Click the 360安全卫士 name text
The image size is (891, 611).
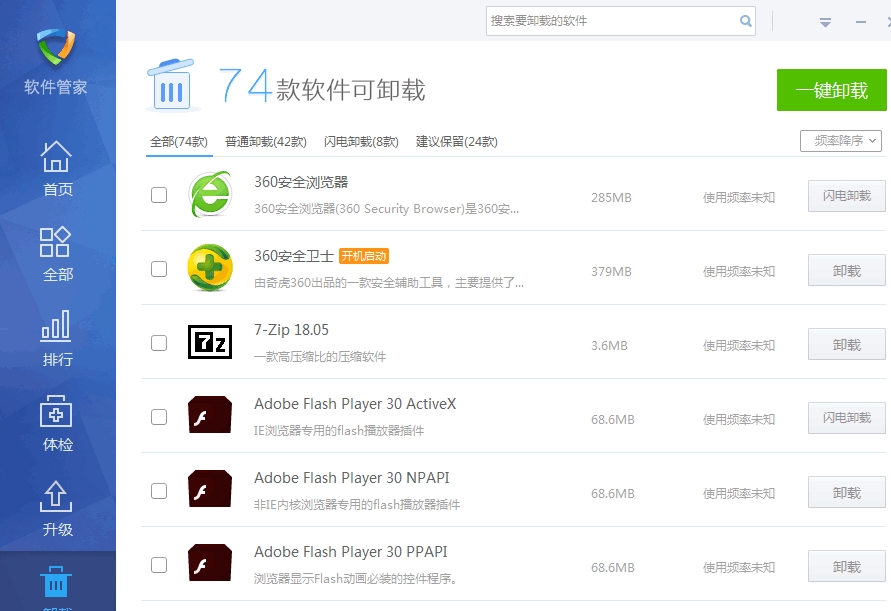(294, 256)
